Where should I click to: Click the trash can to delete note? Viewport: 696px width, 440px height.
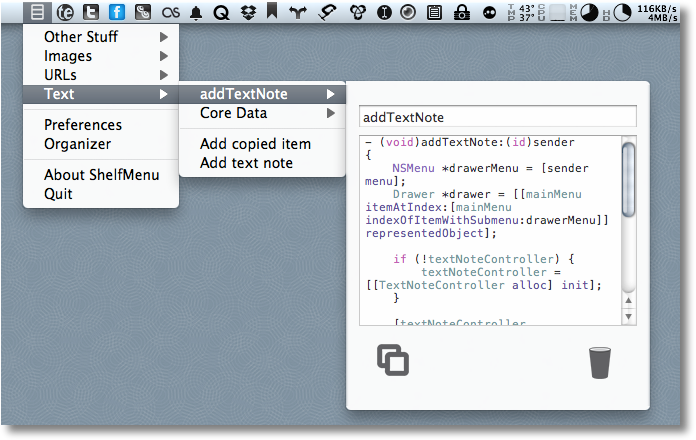click(x=599, y=361)
